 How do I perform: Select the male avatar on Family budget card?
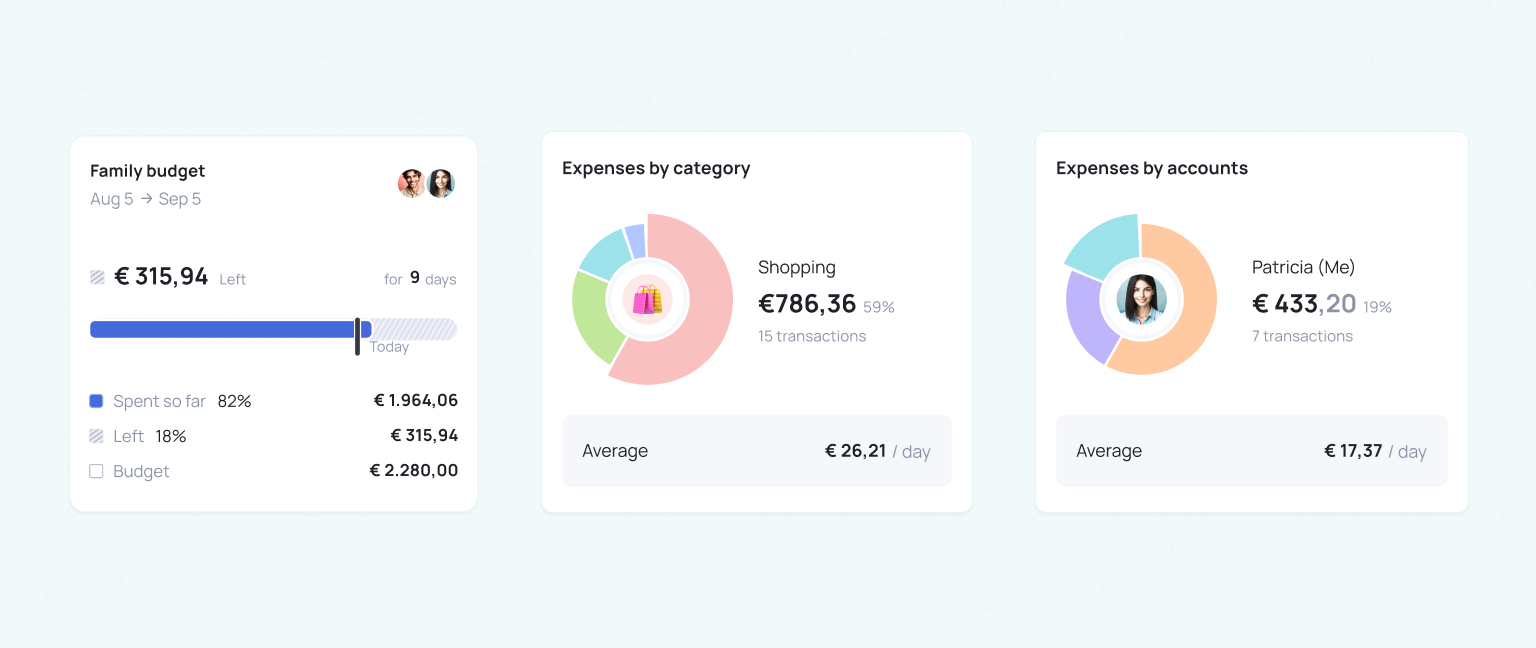coord(412,184)
